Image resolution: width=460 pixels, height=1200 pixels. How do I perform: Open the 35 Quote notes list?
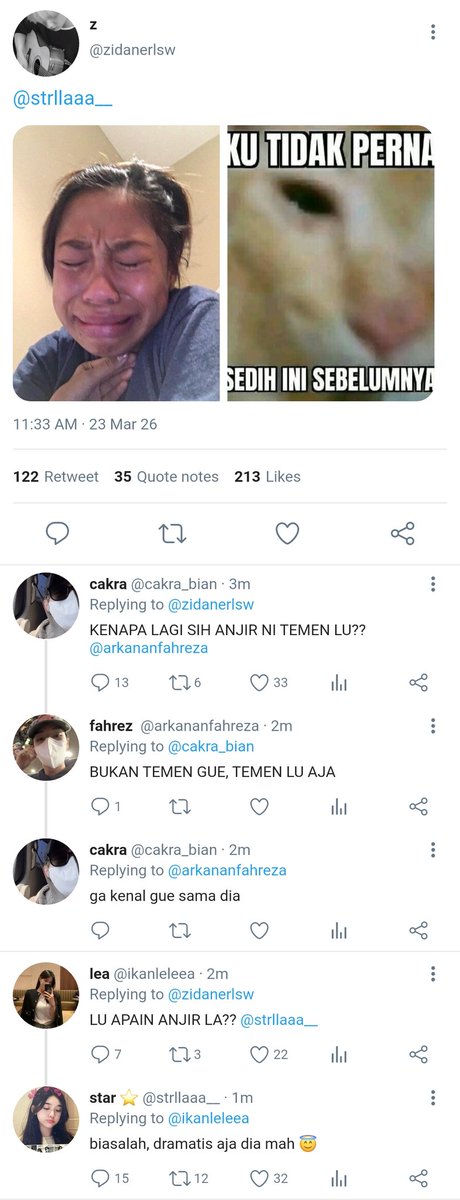[166, 477]
